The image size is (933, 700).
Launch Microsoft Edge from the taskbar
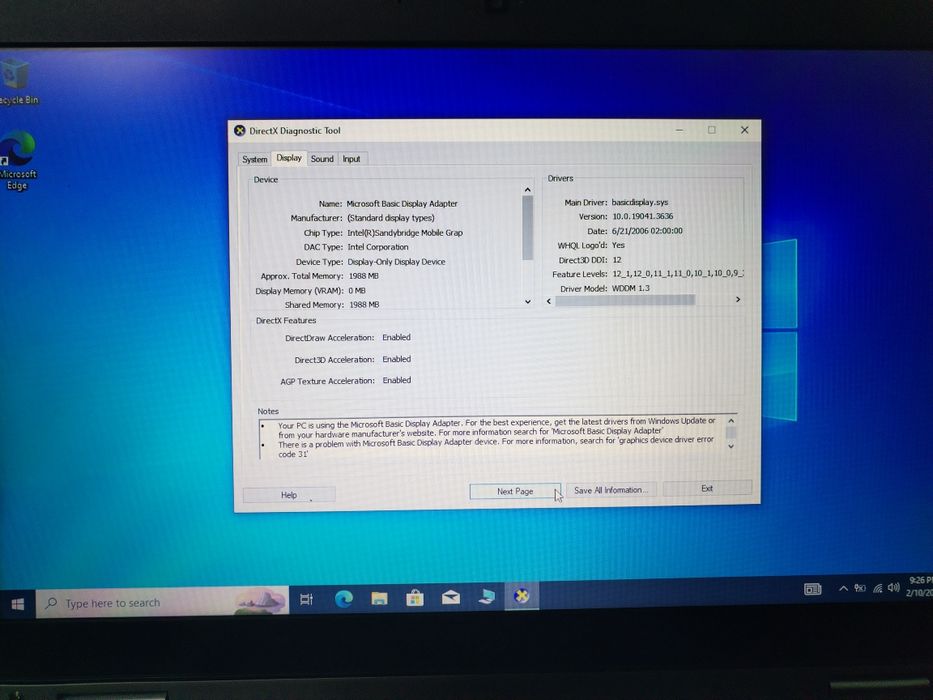[343, 599]
